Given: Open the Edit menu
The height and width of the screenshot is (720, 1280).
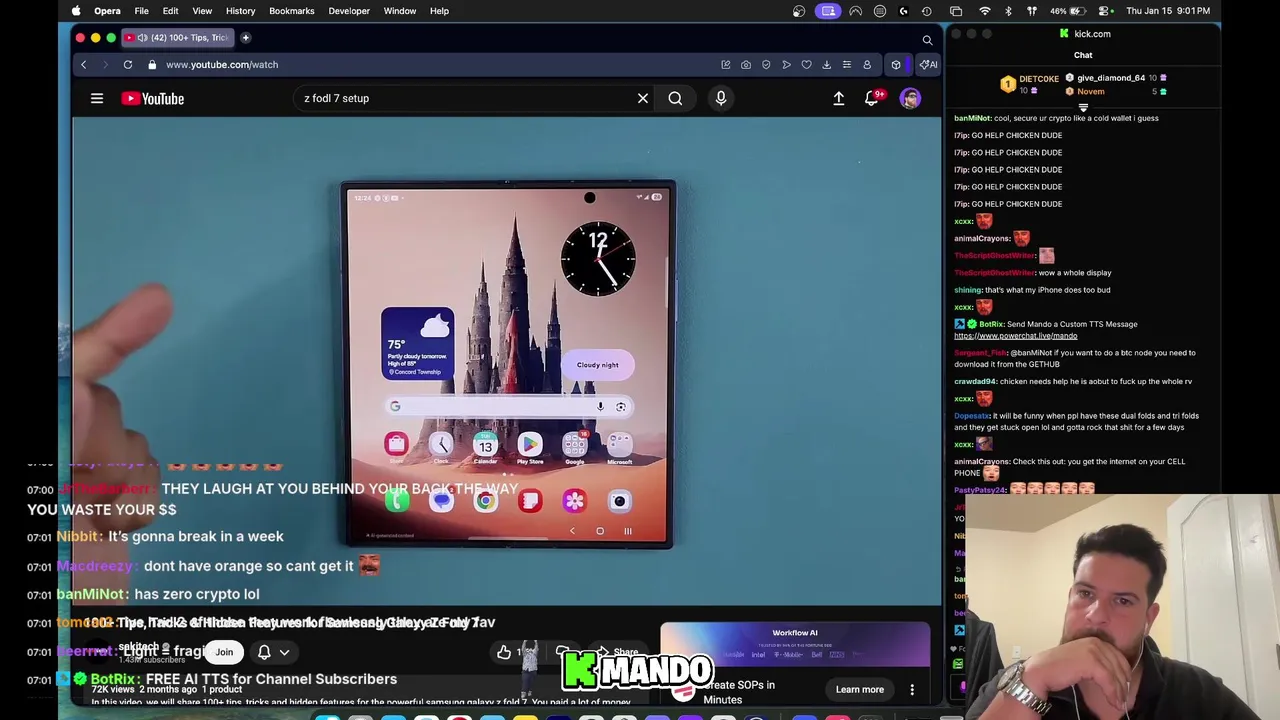Looking at the screenshot, I should tap(170, 11).
